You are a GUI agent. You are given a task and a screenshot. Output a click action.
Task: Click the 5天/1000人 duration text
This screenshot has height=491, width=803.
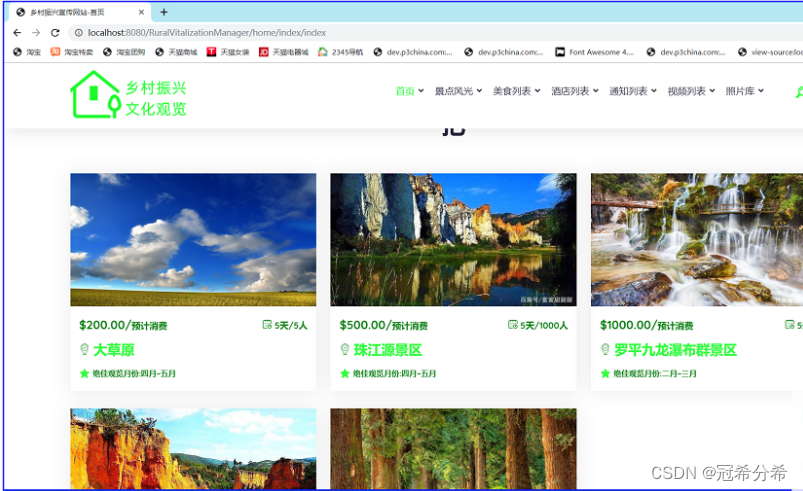544,325
